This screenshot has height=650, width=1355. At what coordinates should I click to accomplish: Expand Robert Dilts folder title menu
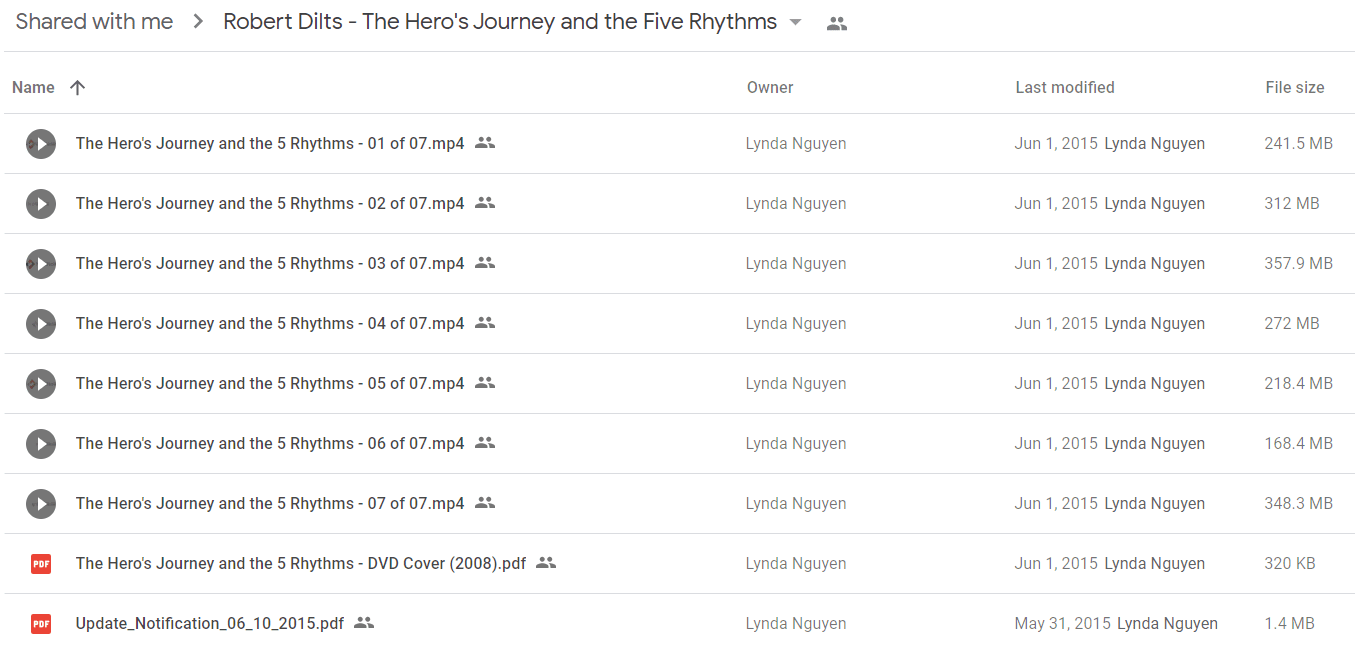pyautogui.click(x=500, y=22)
